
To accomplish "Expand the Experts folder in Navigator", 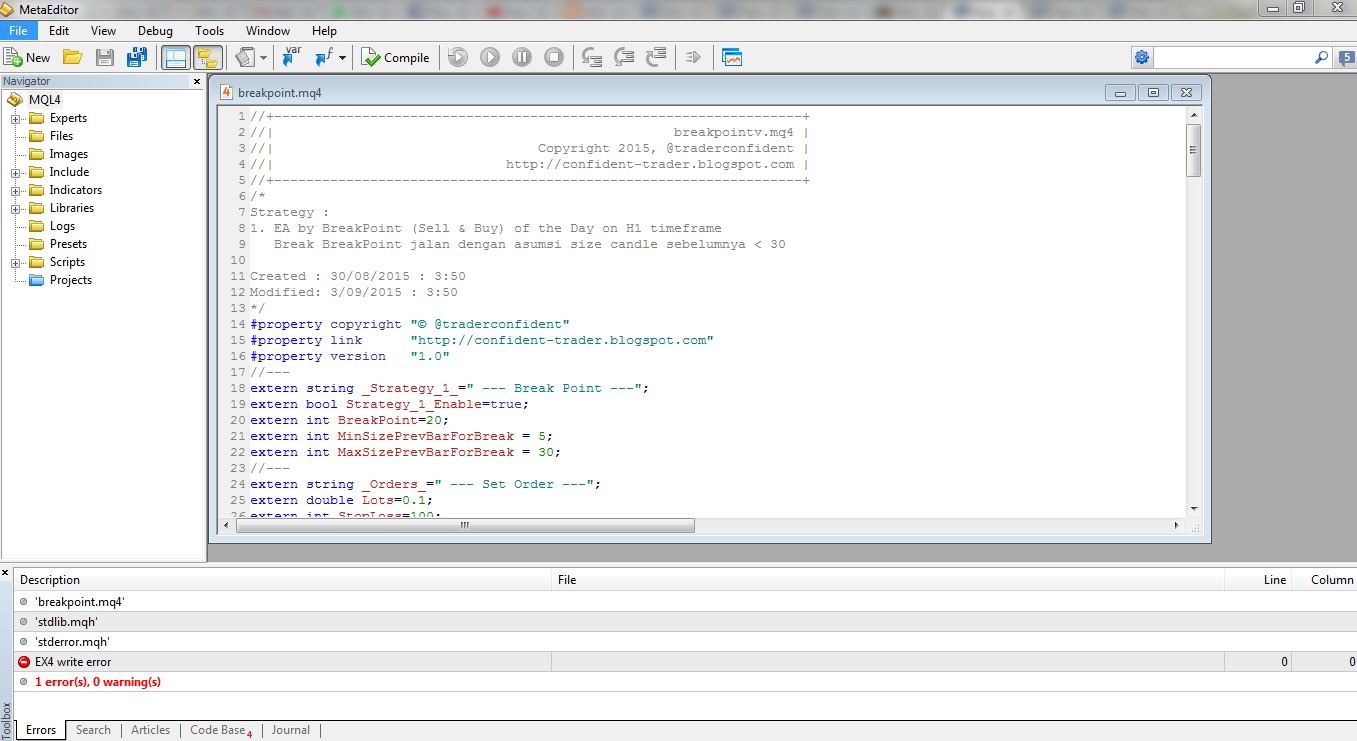I will click(16, 119).
